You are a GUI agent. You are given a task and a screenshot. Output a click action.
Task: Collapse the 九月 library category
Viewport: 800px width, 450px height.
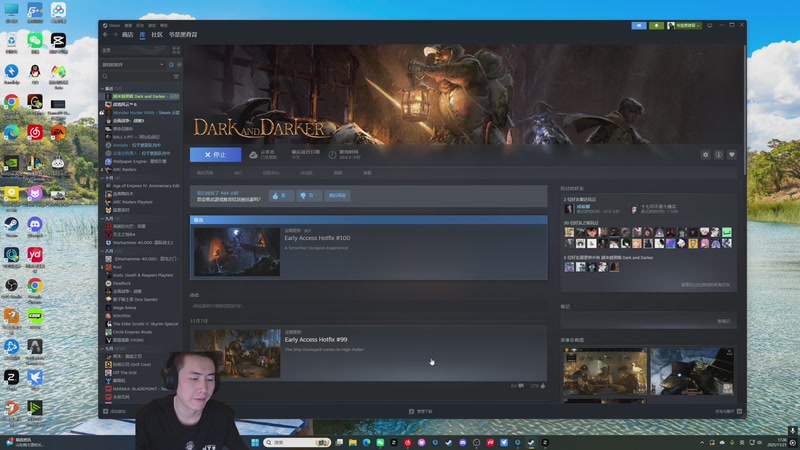(x=102, y=218)
